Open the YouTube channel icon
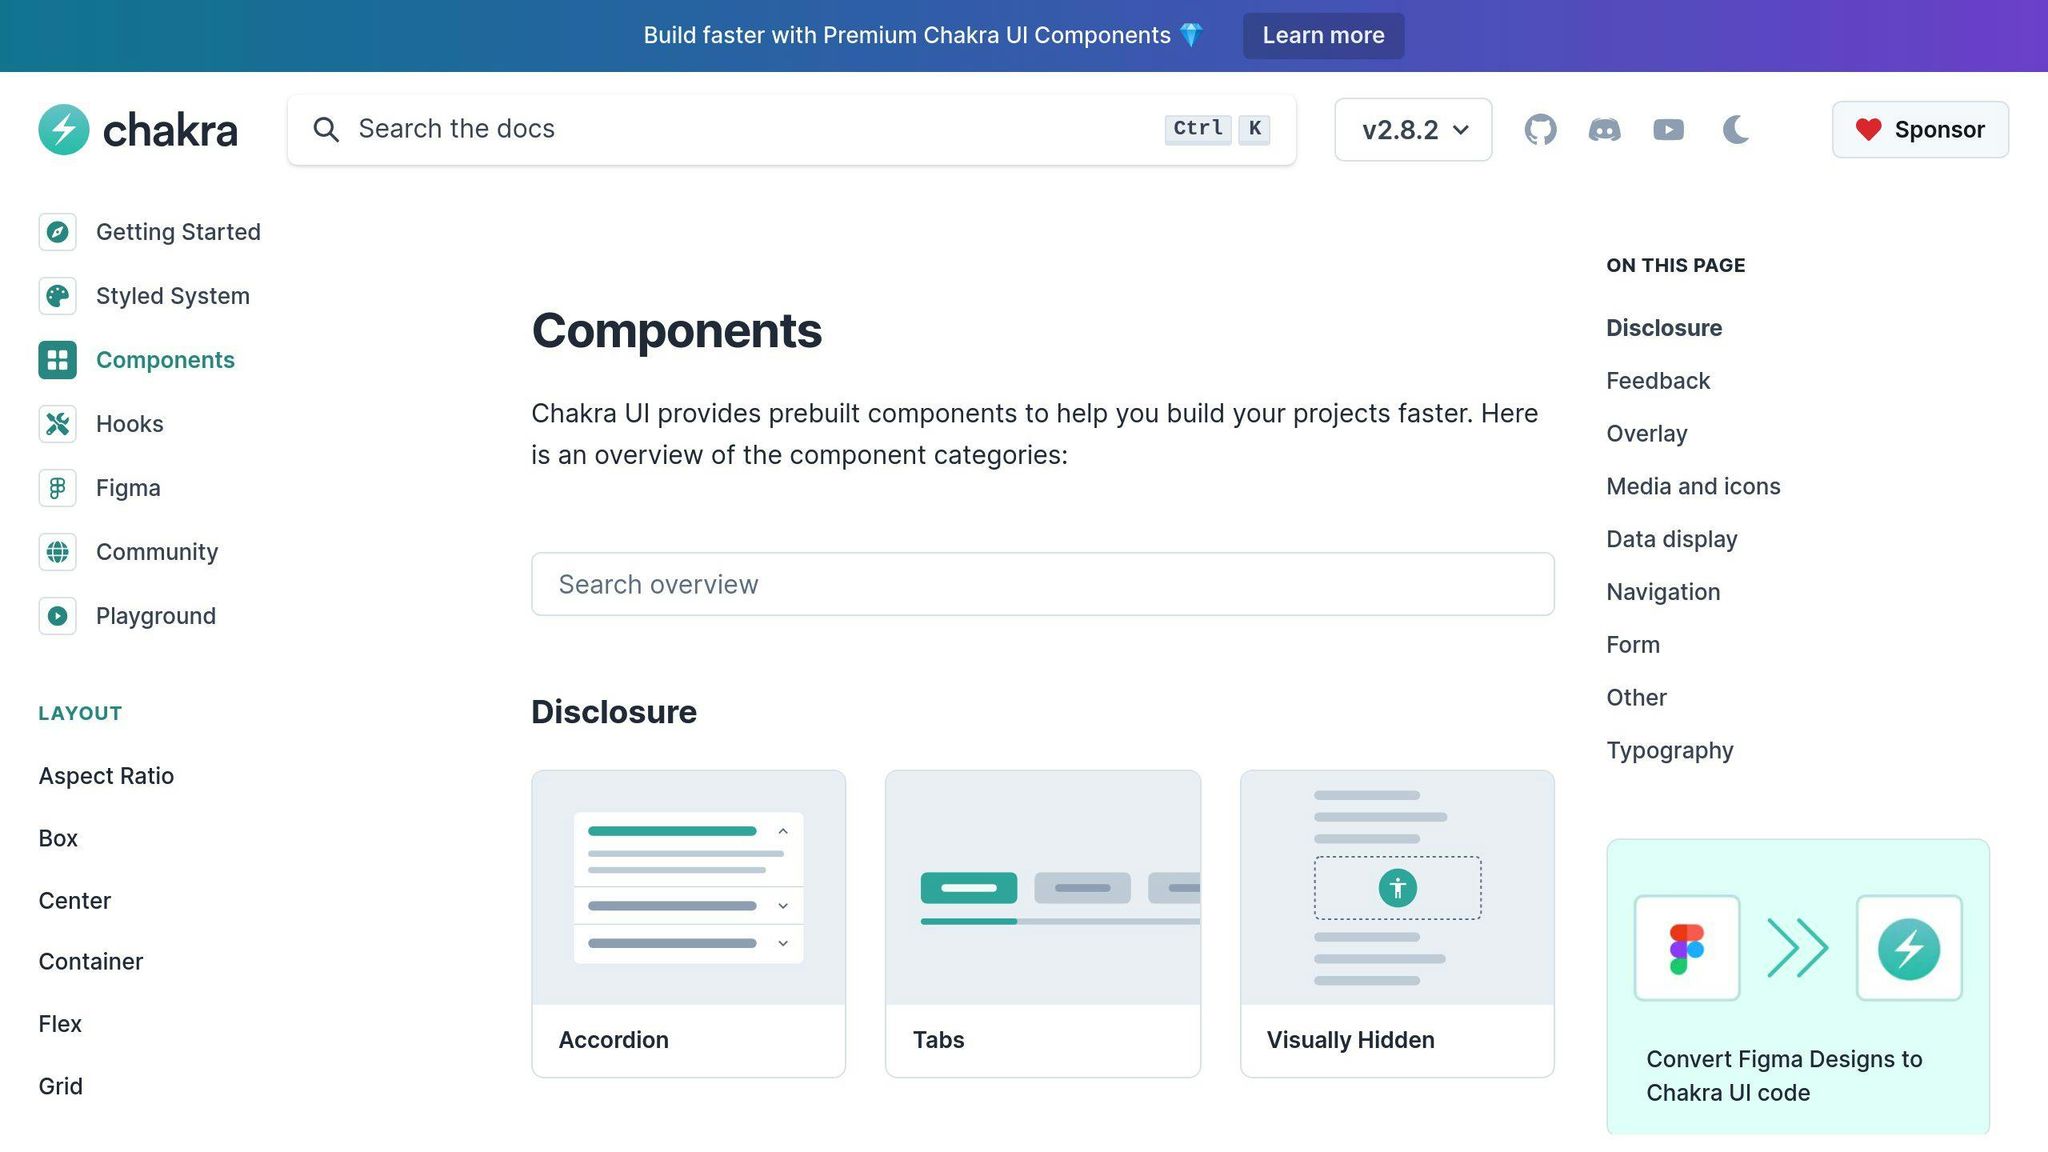Image resolution: width=2048 pixels, height=1152 pixels. 1668,130
